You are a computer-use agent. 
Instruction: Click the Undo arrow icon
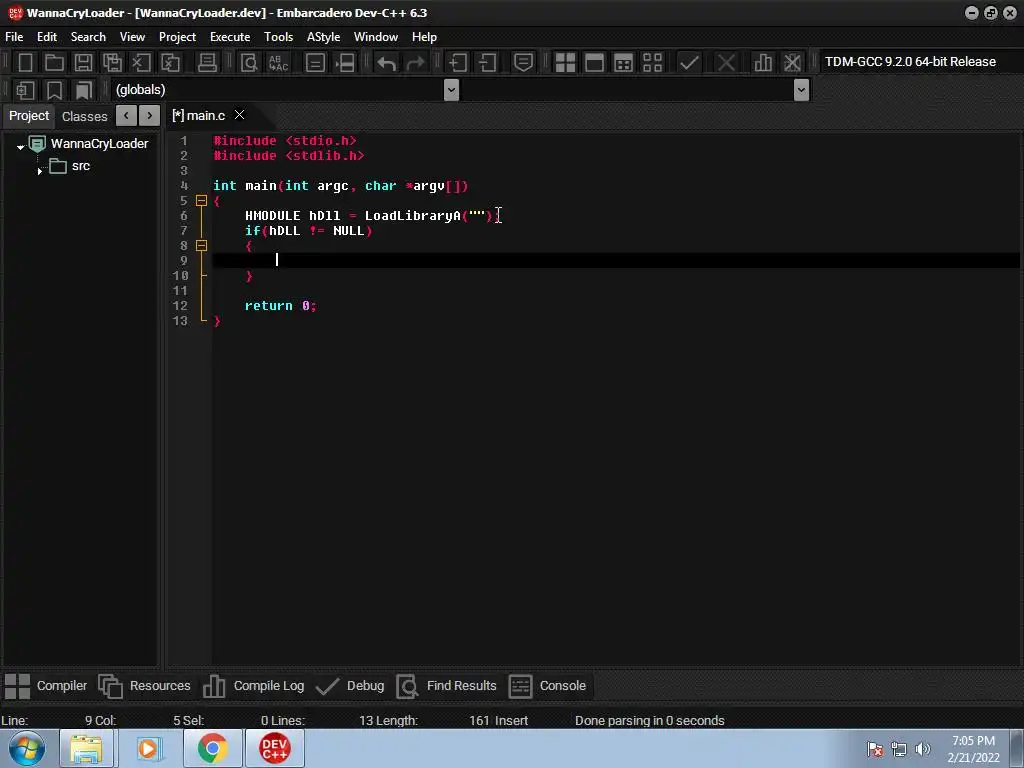[x=387, y=63]
